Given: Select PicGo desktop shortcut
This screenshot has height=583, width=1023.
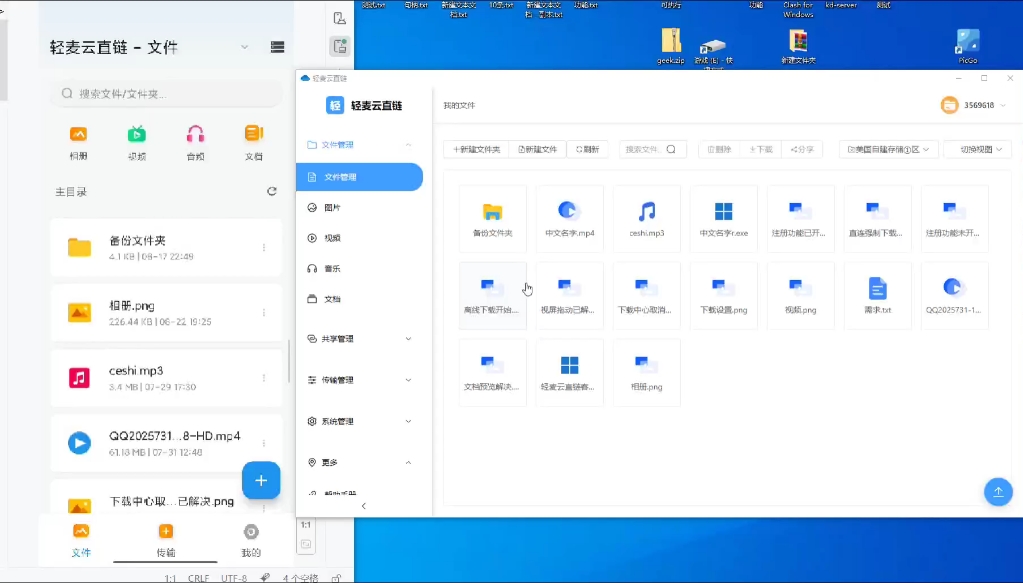Looking at the screenshot, I should [x=968, y=46].
